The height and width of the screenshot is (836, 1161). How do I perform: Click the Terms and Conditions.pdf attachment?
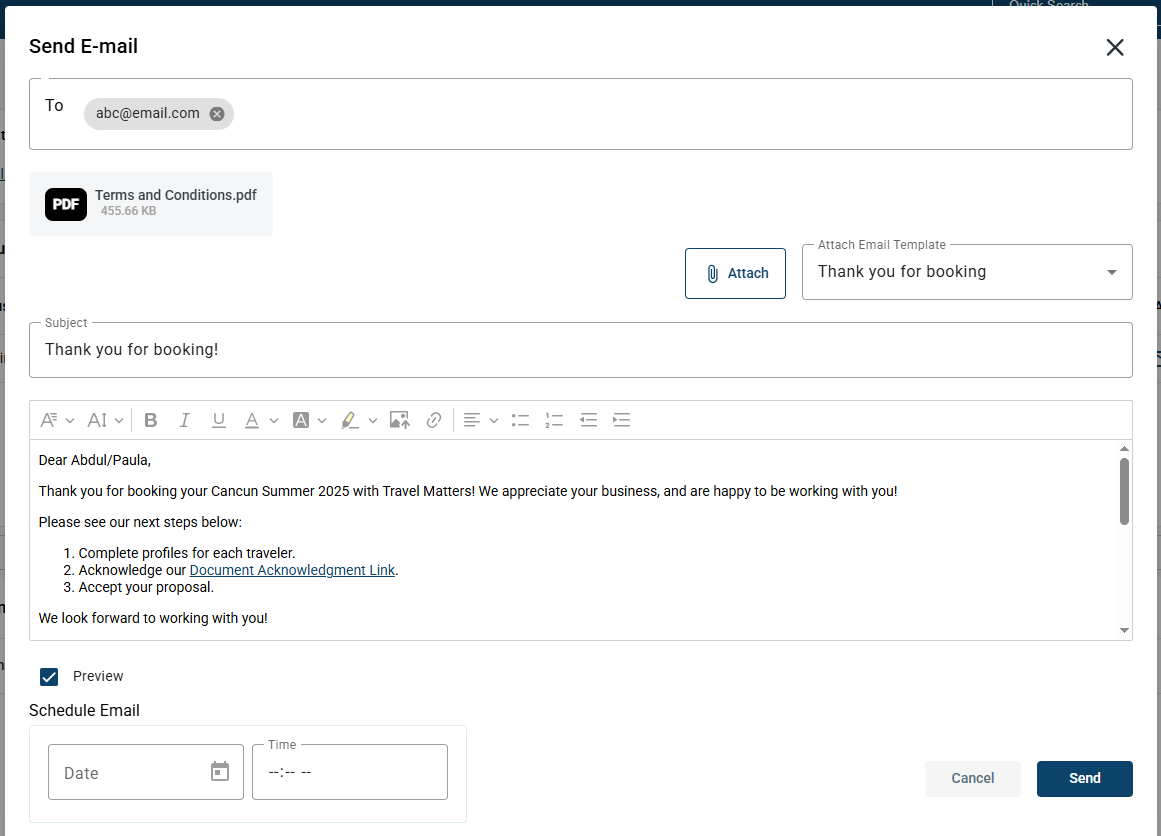tap(151, 204)
